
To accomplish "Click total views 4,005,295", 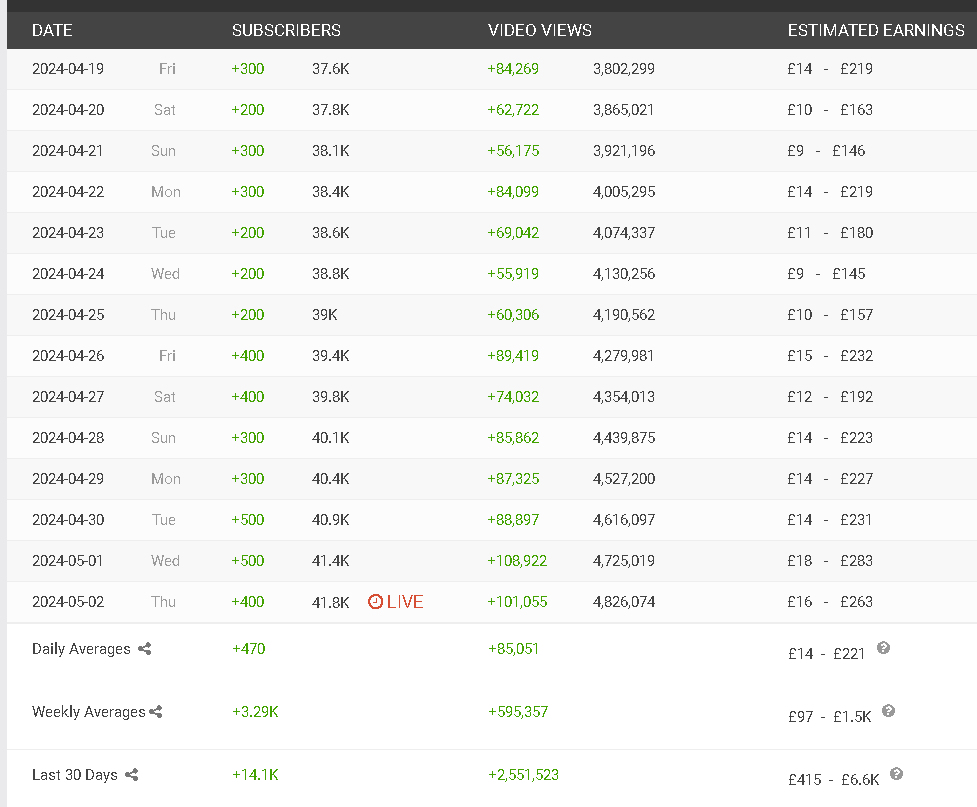I will click(624, 192).
